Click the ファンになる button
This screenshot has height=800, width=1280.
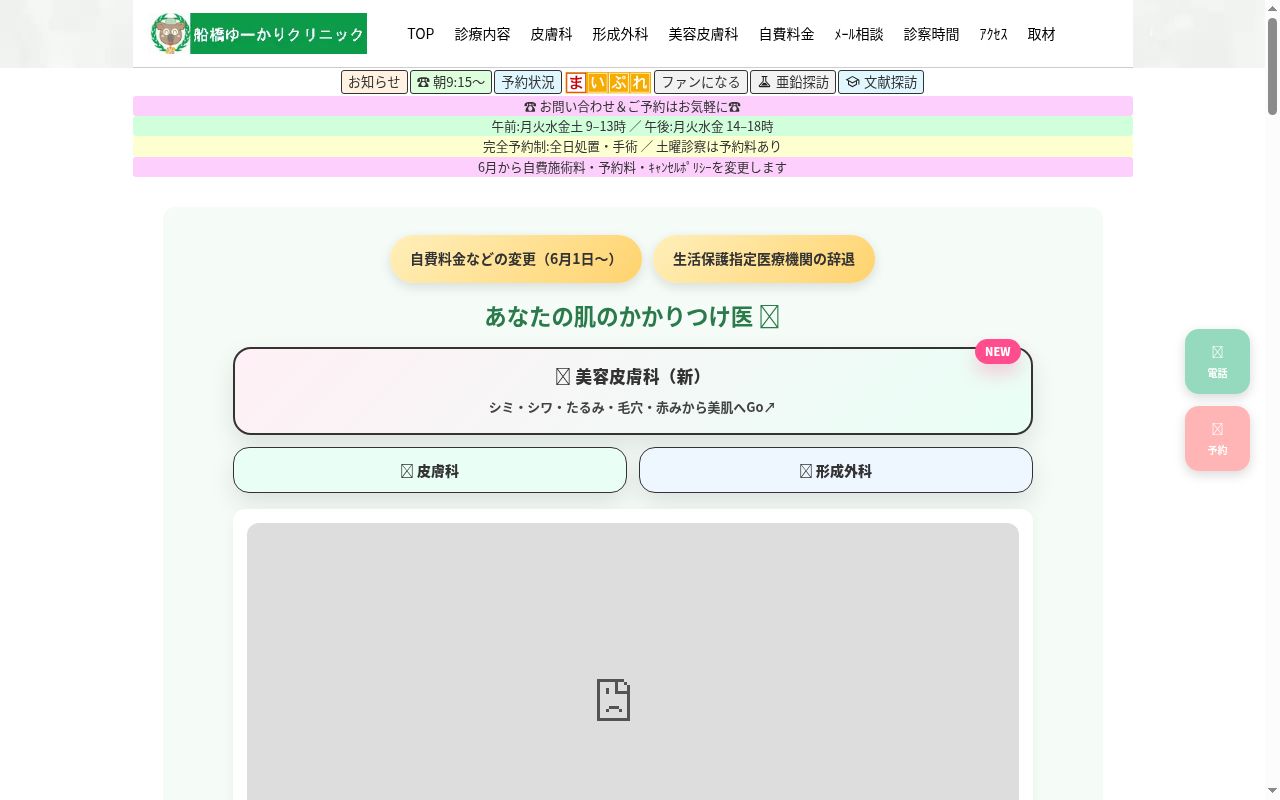tap(701, 82)
